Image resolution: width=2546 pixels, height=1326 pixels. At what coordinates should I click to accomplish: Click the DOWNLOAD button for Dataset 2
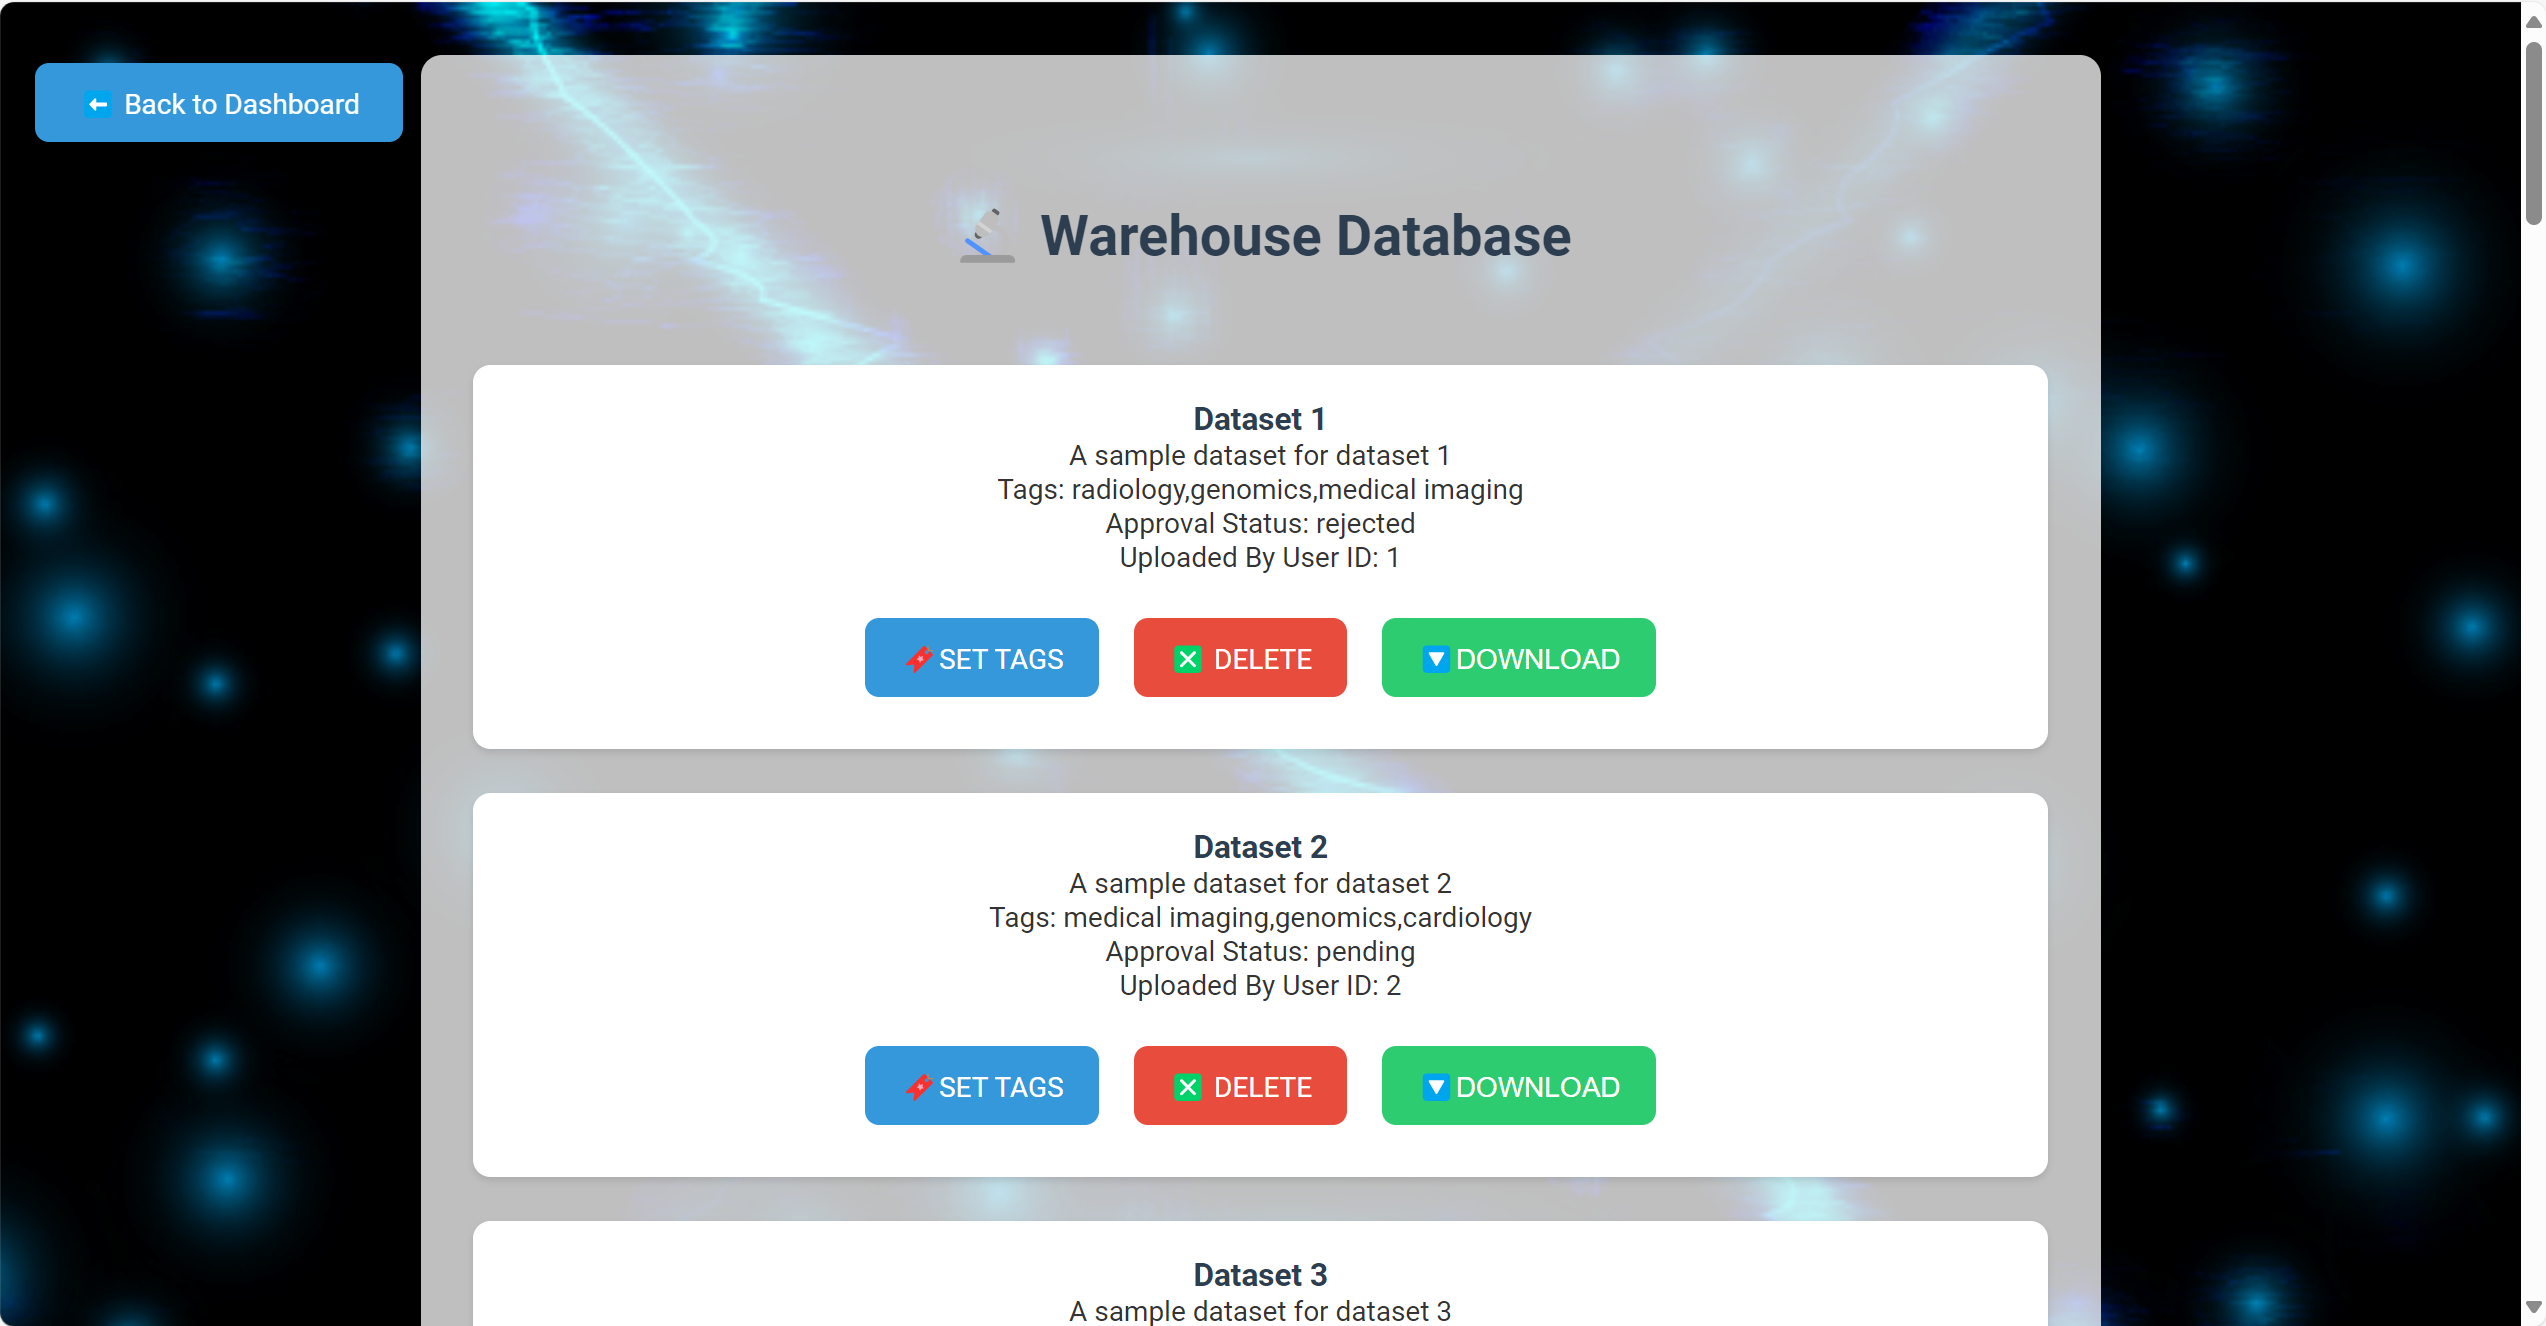pos(1518,1086)
